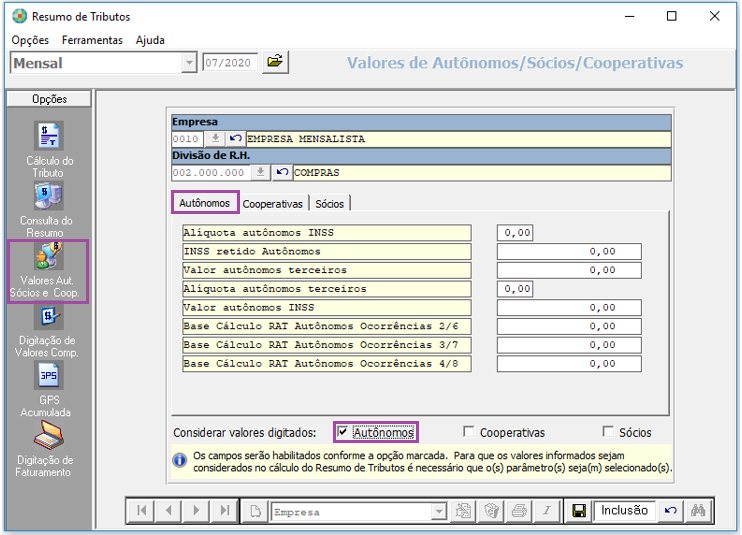Click Divisão de R.H. lookup arrow button
This screenshot has width=742, height=535.
point(260,172)
